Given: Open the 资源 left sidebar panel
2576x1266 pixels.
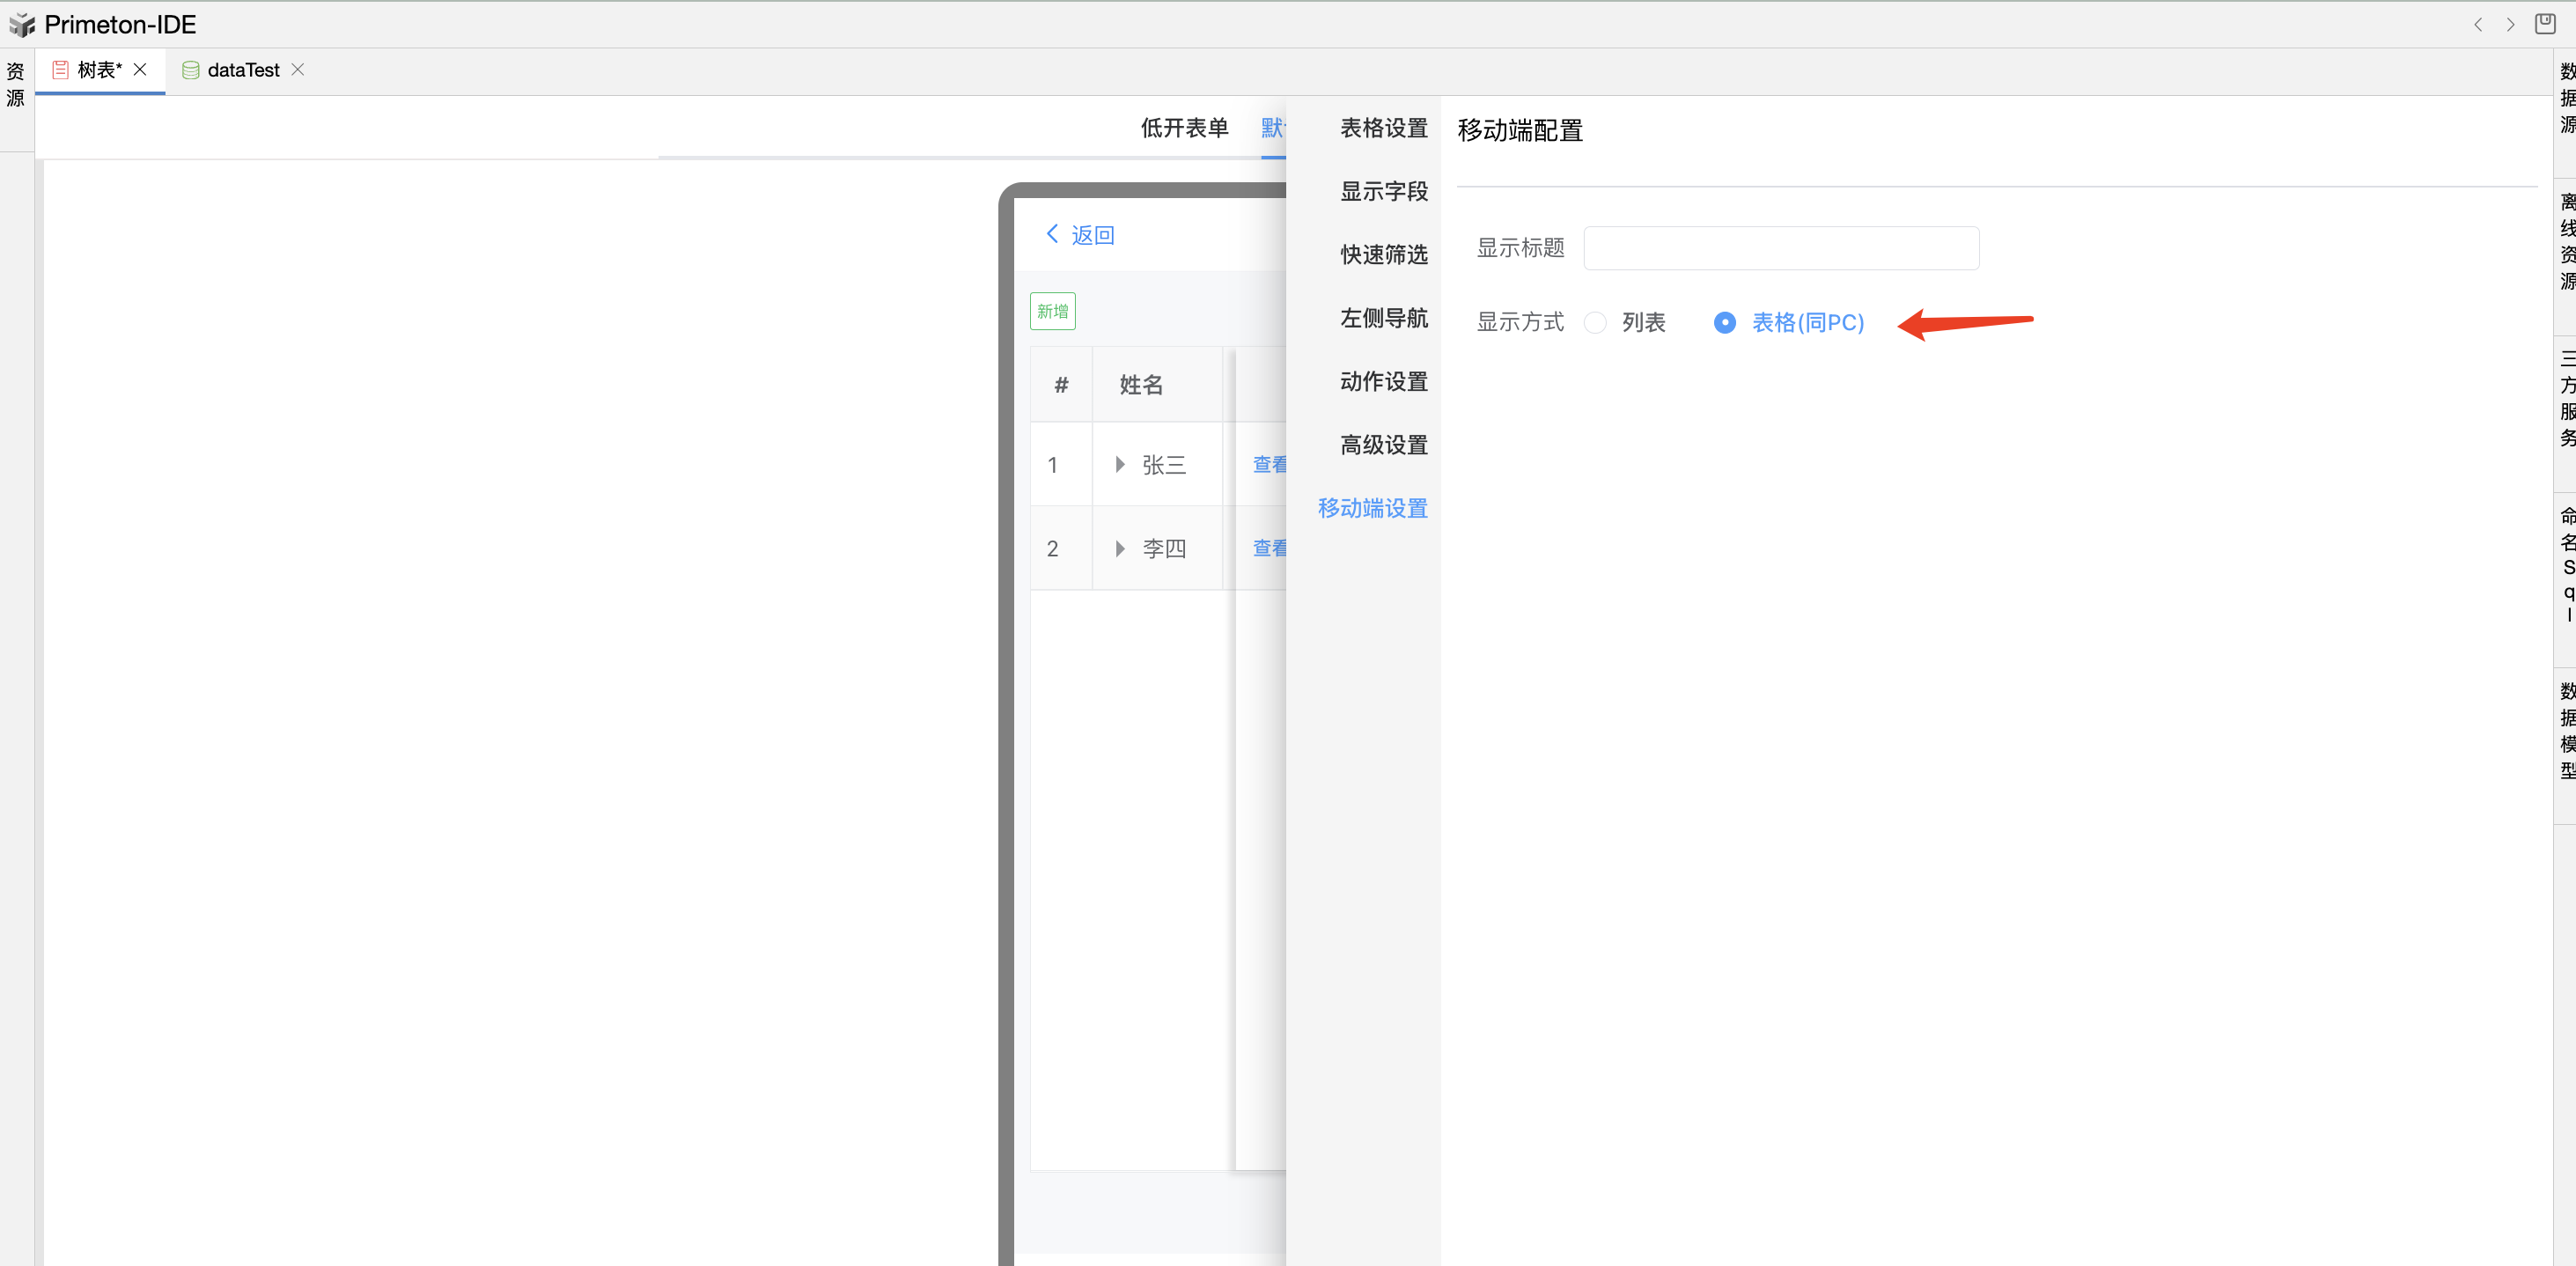Looking at the screenshot, I should (x=16, y=84).
